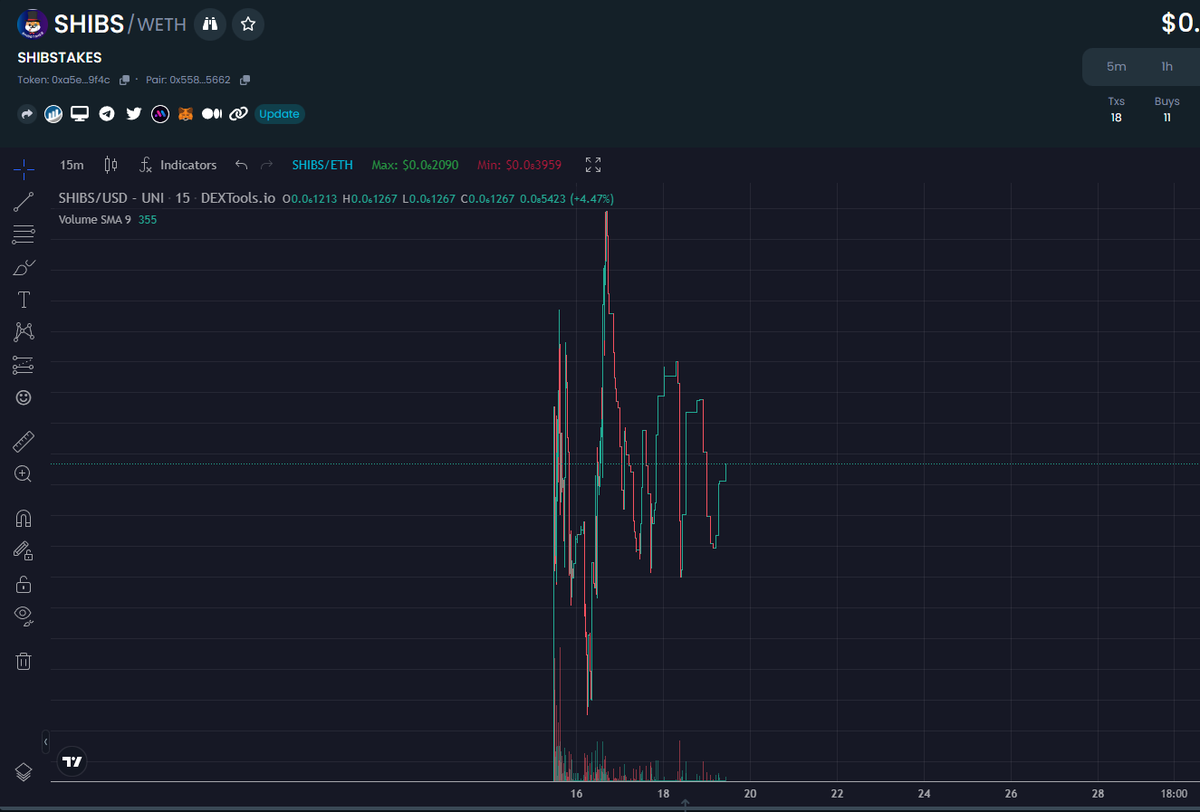Image resolution: width=1200 pixels, height=812 pixels.
Task: Click the TradingView logo
Action: [x=73, y=761]
